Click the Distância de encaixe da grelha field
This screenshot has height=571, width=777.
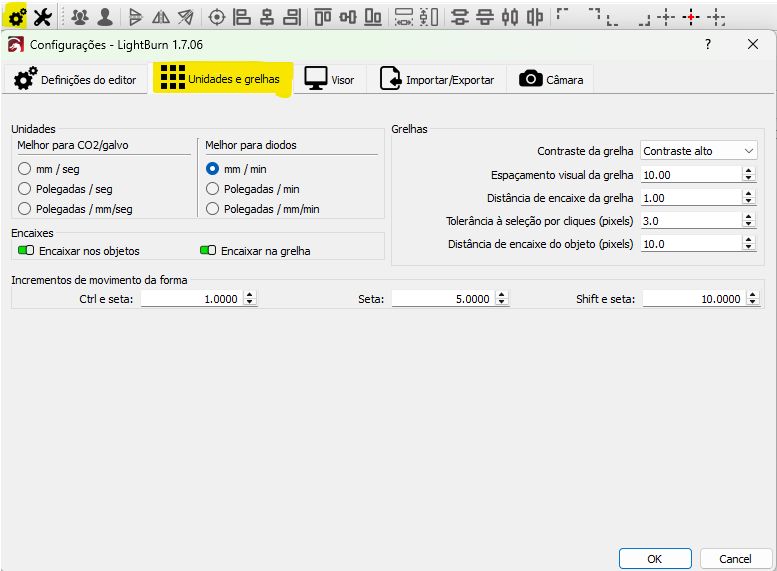[x=690, y=198]
